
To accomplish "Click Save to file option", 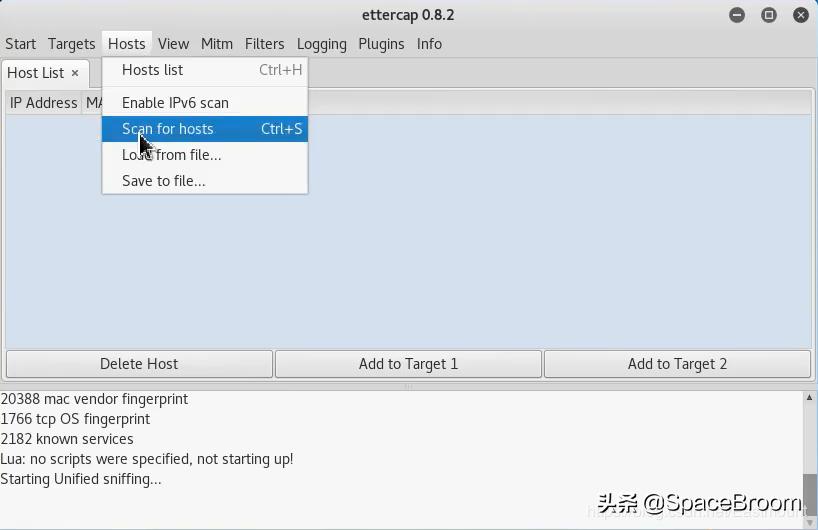I will coord(163,181).
